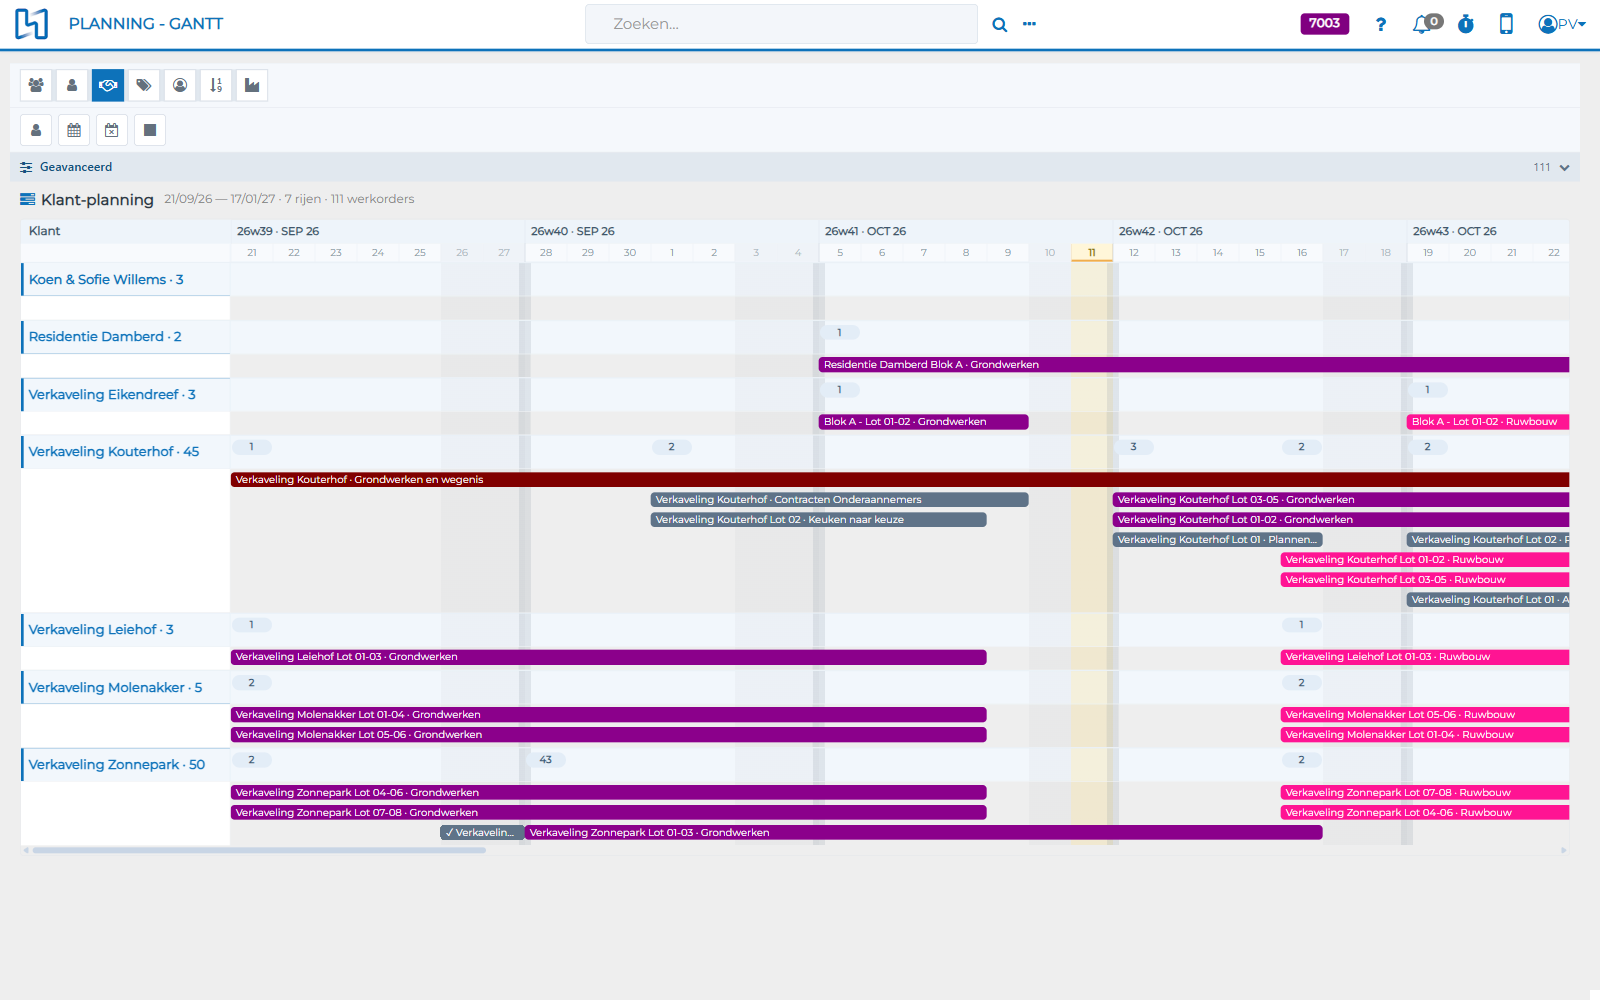Toggle the person filter button in second toolbar row
The image size is (1600, 1000).
tap(36, 130)
